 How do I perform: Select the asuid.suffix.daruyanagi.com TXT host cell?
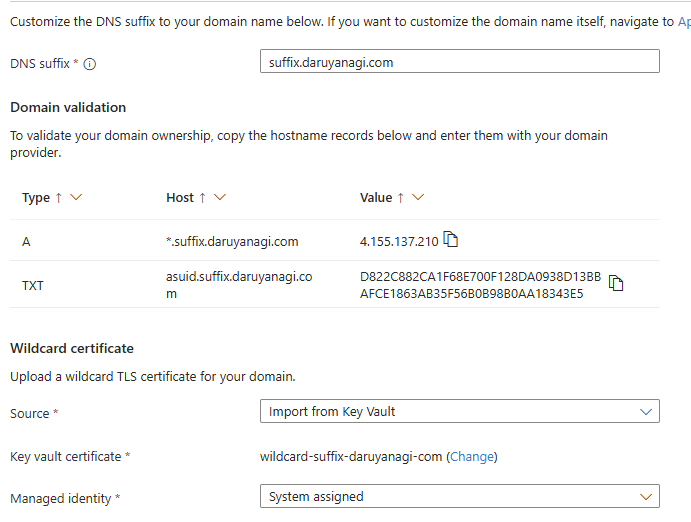point(239,285)
